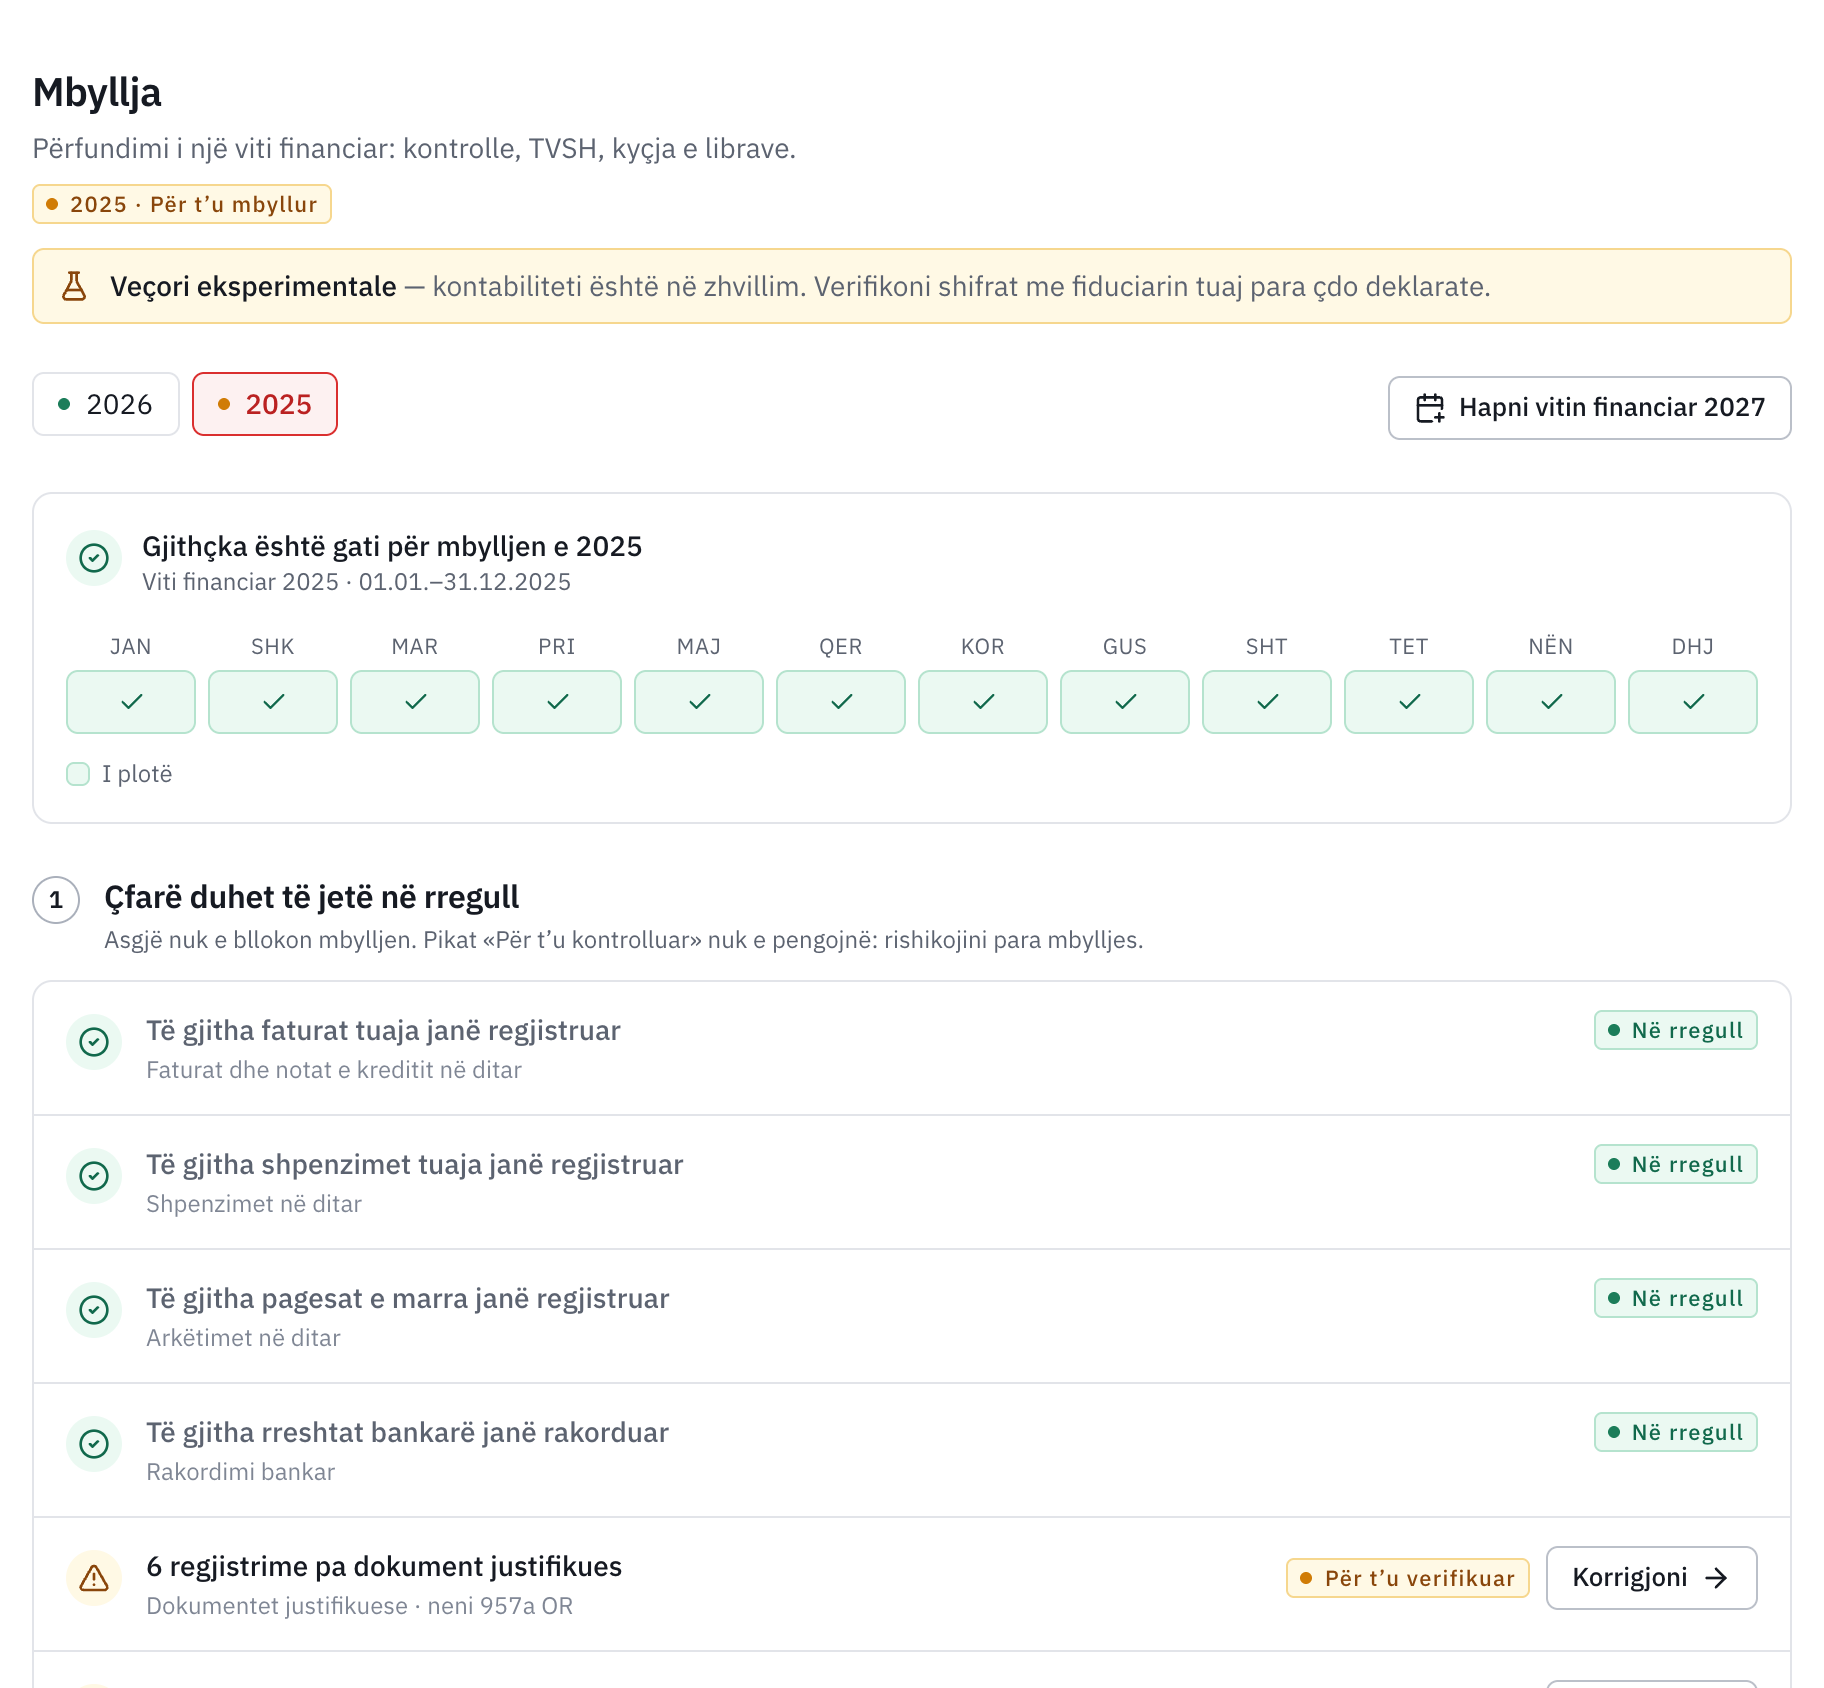Viewport: 1824px width, 1688px height.
Task: Switch to the 2025 year tab
Action: 265,404
